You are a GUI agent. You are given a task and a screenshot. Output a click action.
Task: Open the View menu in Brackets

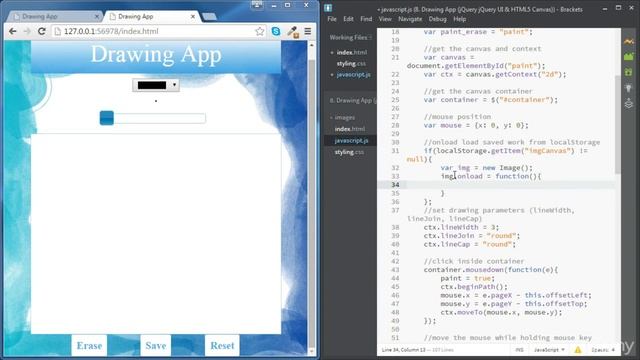[385, 19]
